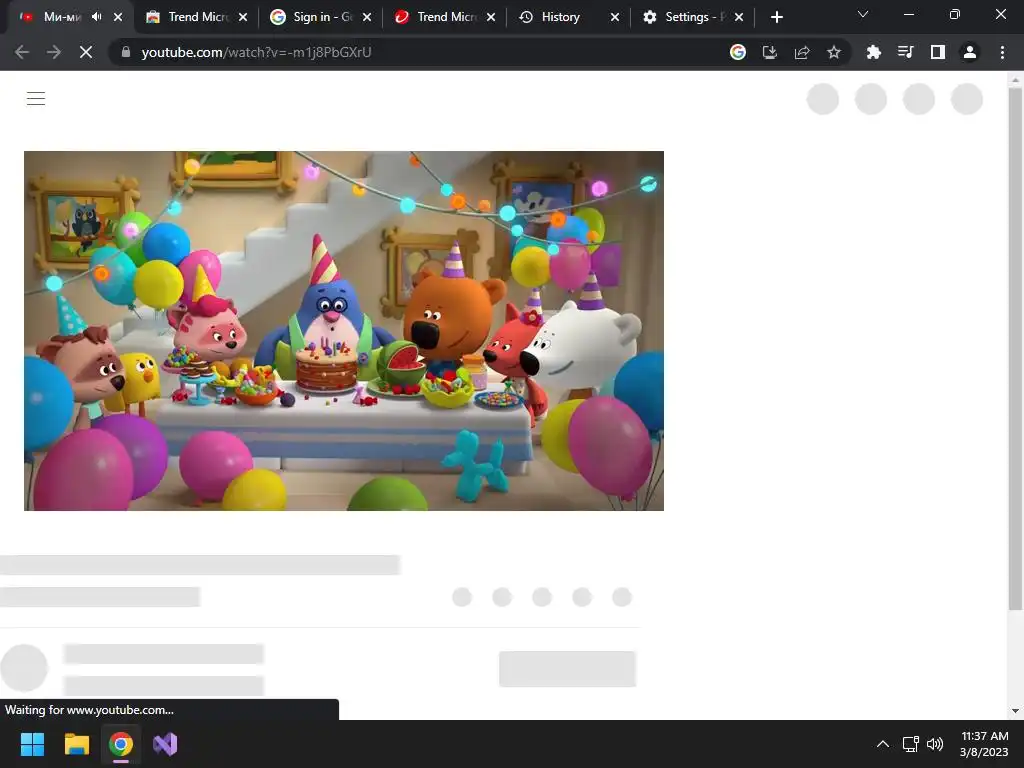Open the network status tray icon
The width and height of the screenshot is (1024, 768).
point(910,744)
